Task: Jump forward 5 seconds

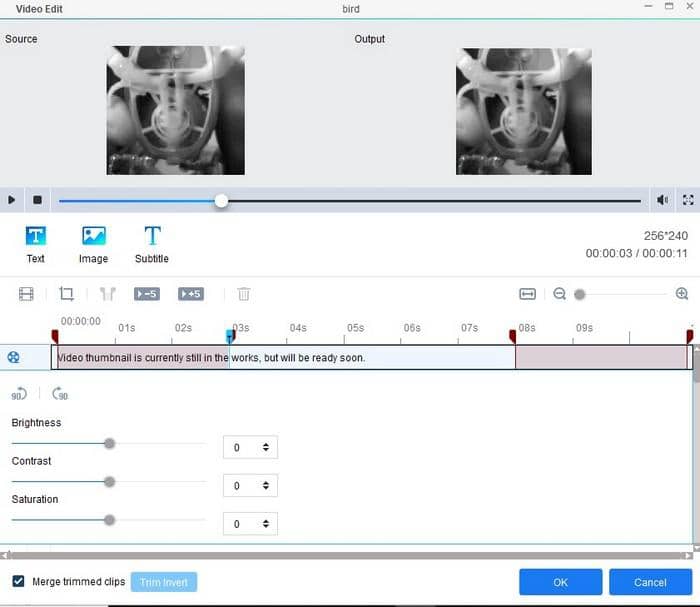Action: click(x=191, y=294)
